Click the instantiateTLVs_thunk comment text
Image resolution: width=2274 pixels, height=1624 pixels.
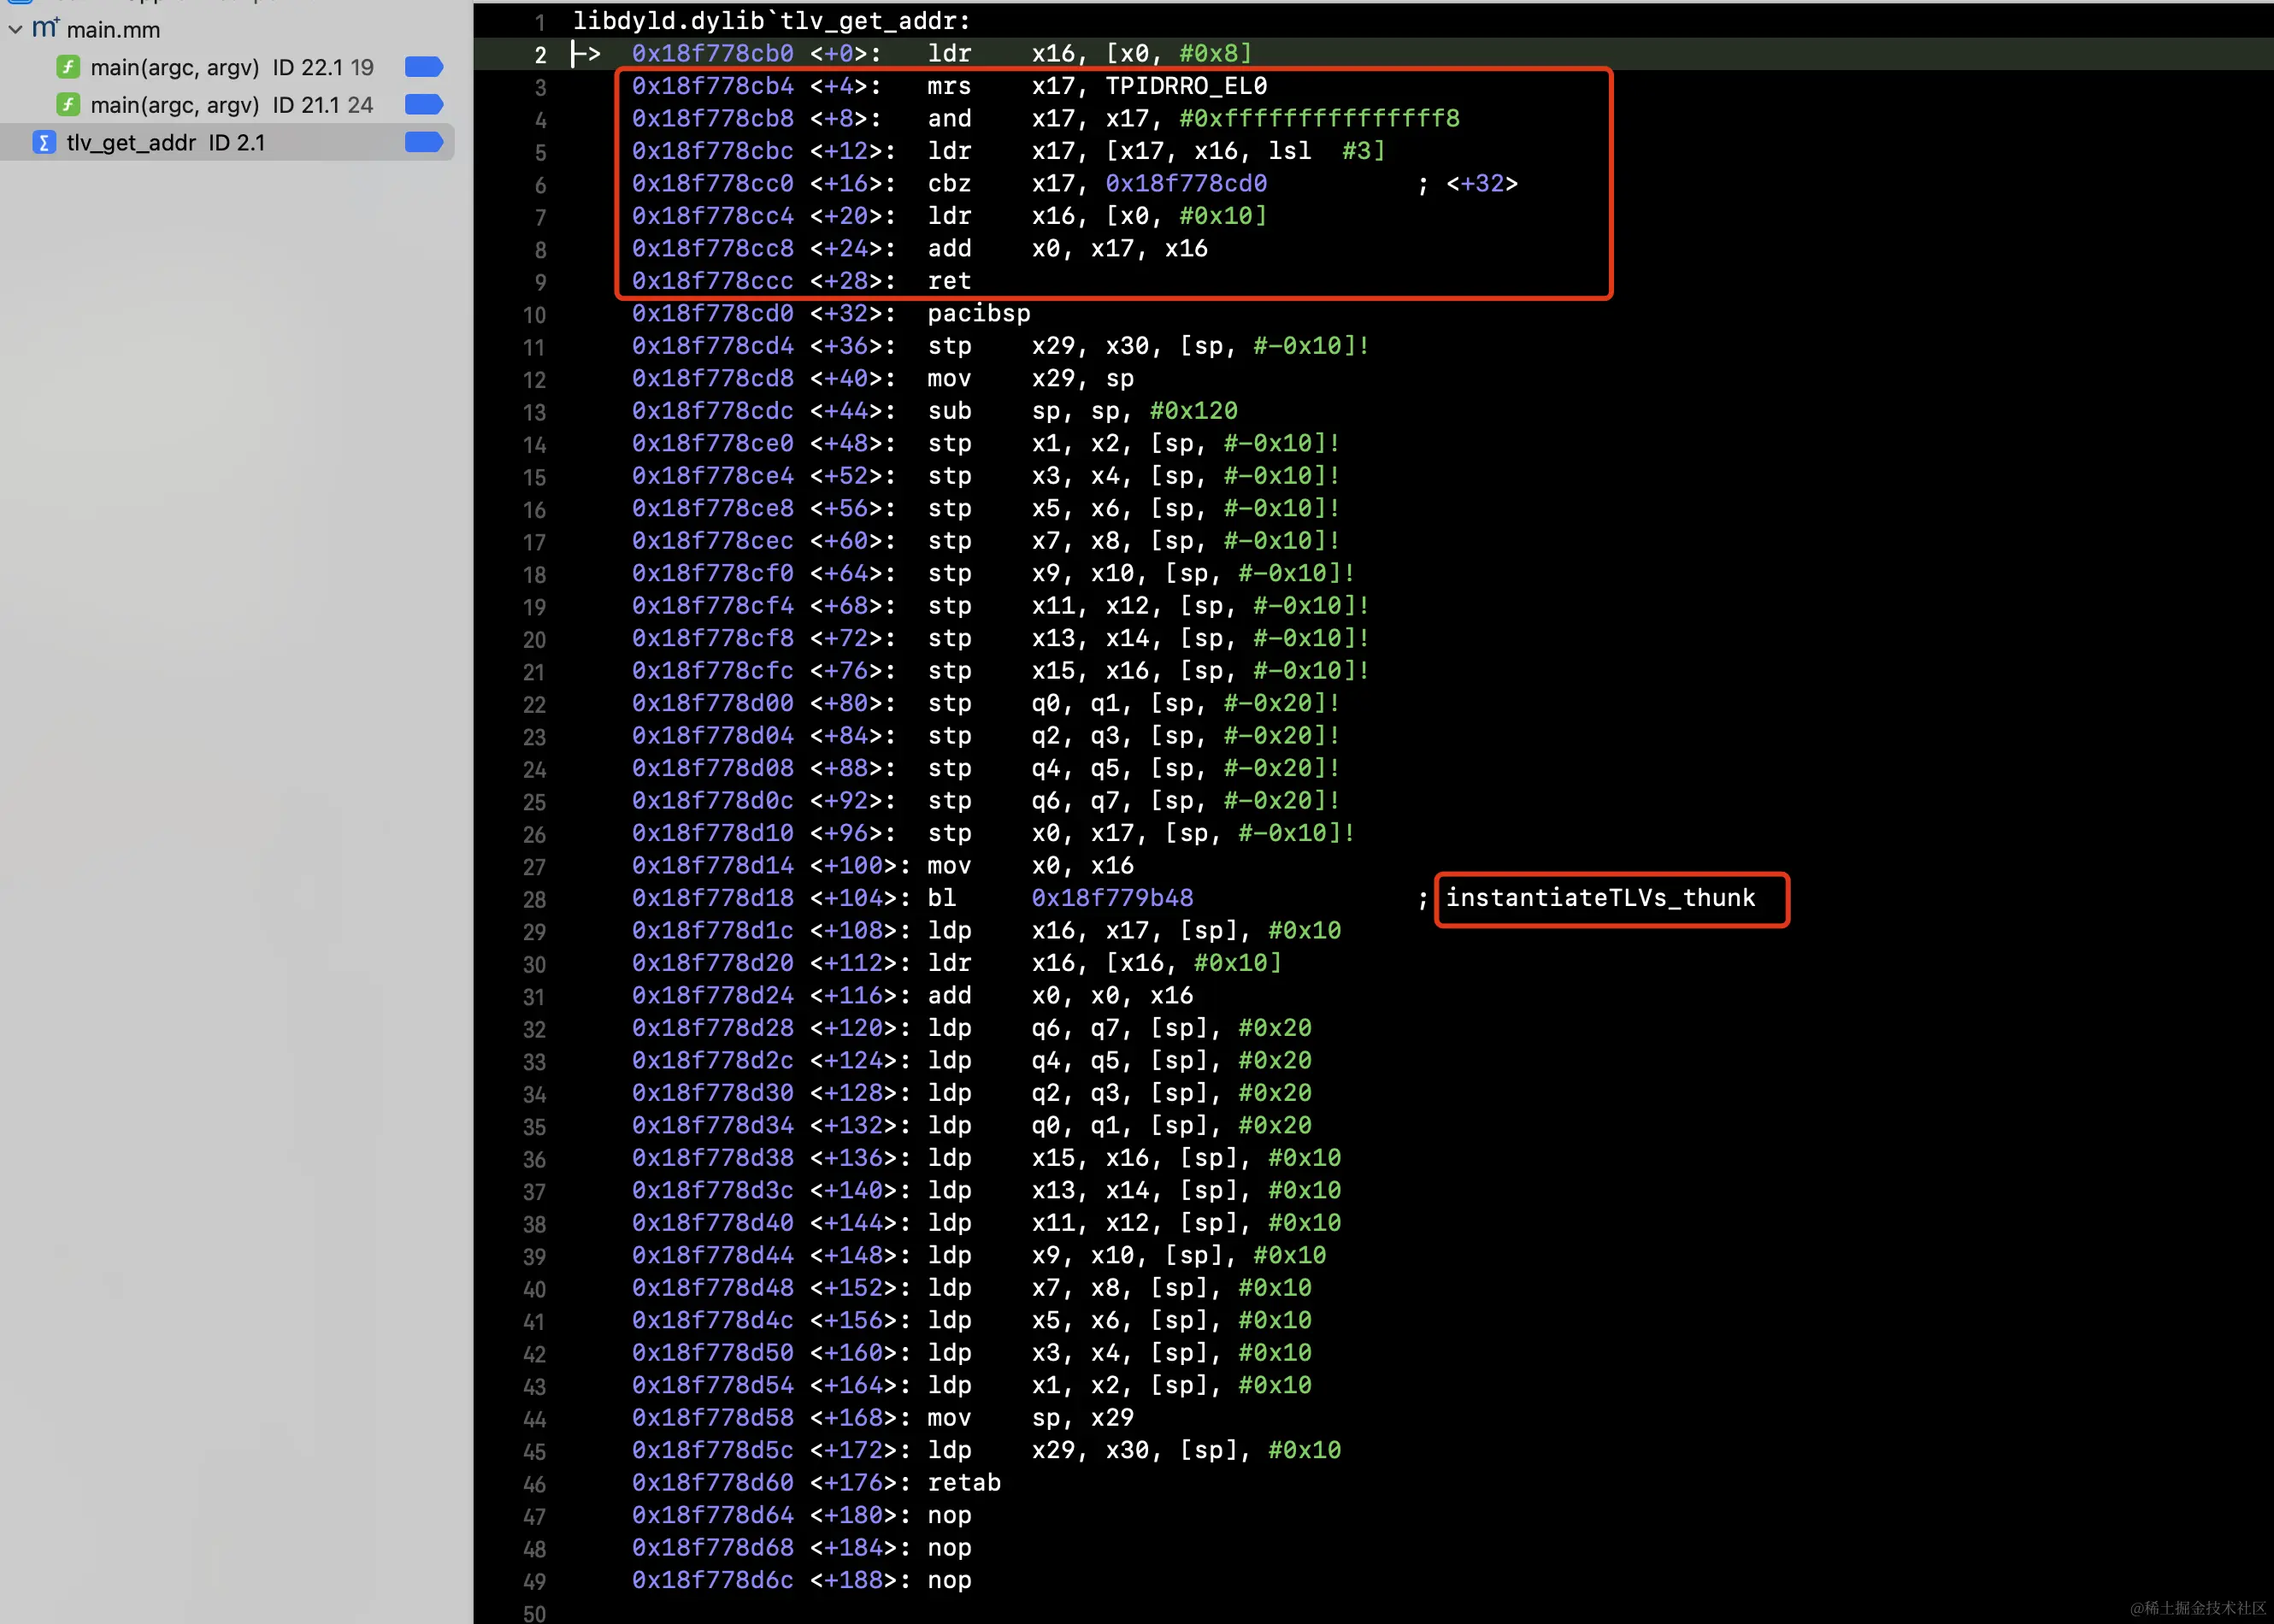pyautogui.click(x=1600, y=898)
